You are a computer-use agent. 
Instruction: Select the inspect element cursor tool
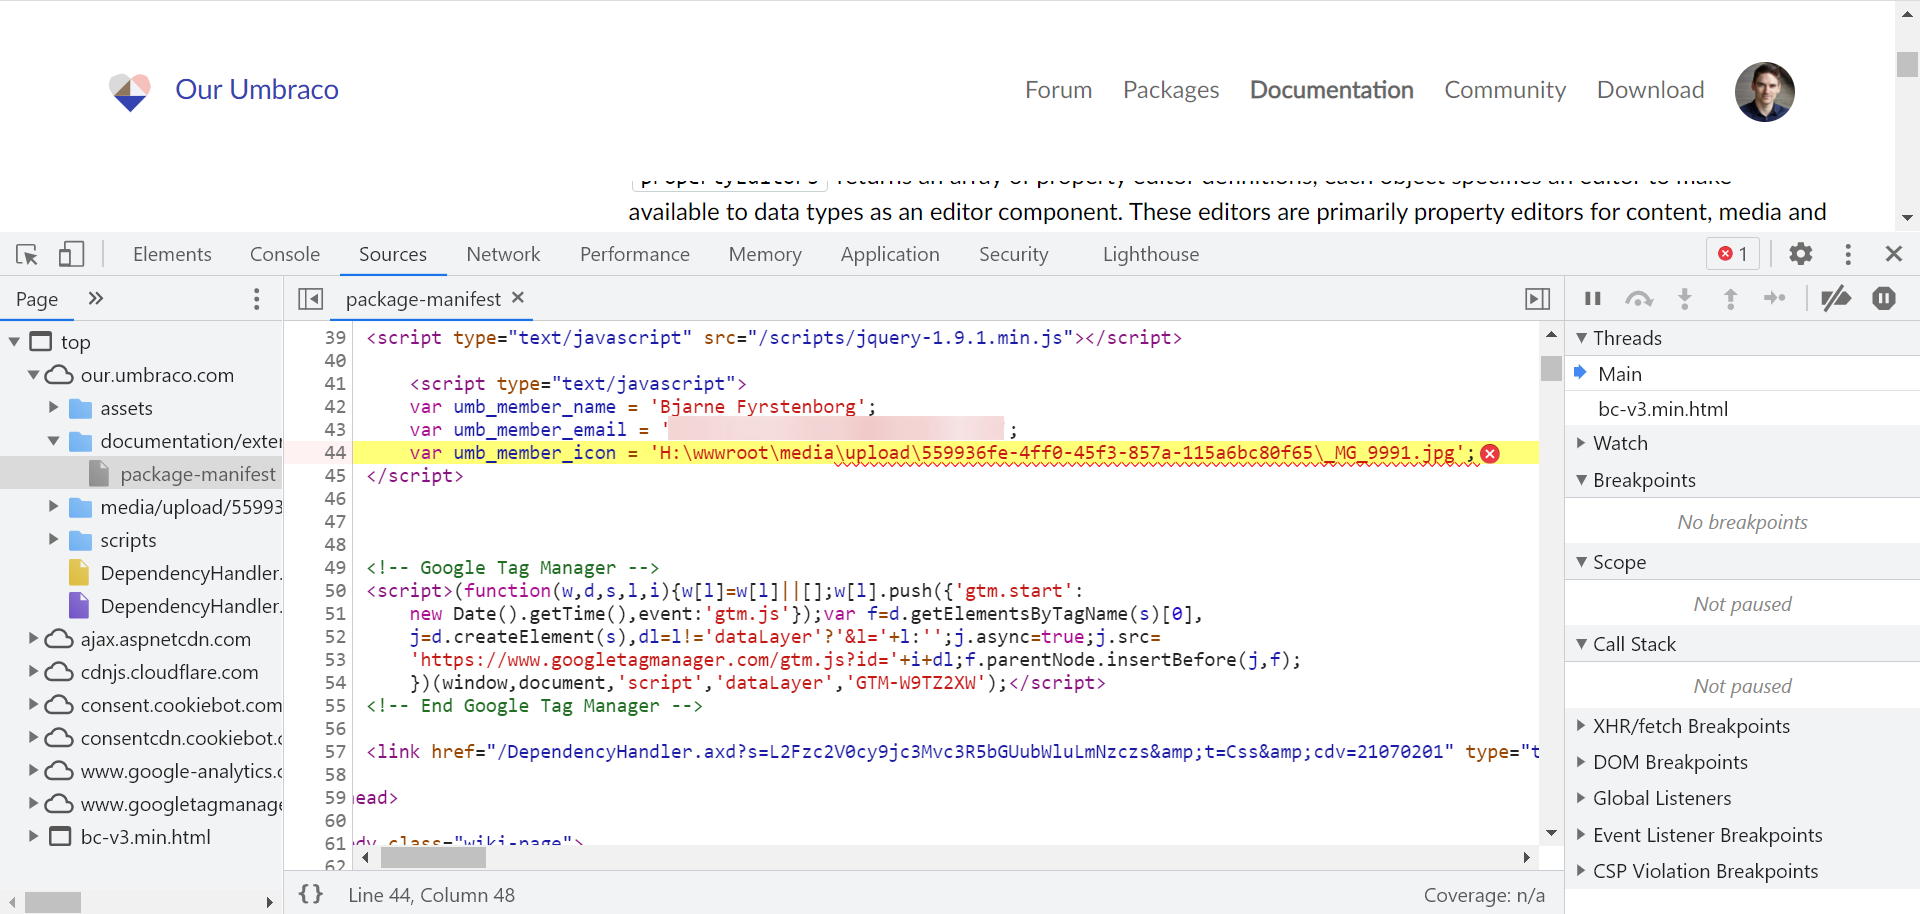pyautogui.click(x=27, y=254)
